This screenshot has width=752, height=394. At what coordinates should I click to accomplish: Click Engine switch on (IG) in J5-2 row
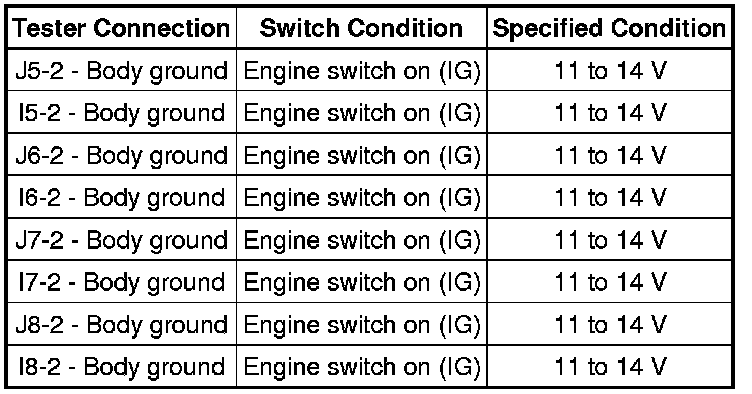tap(362, 70)
